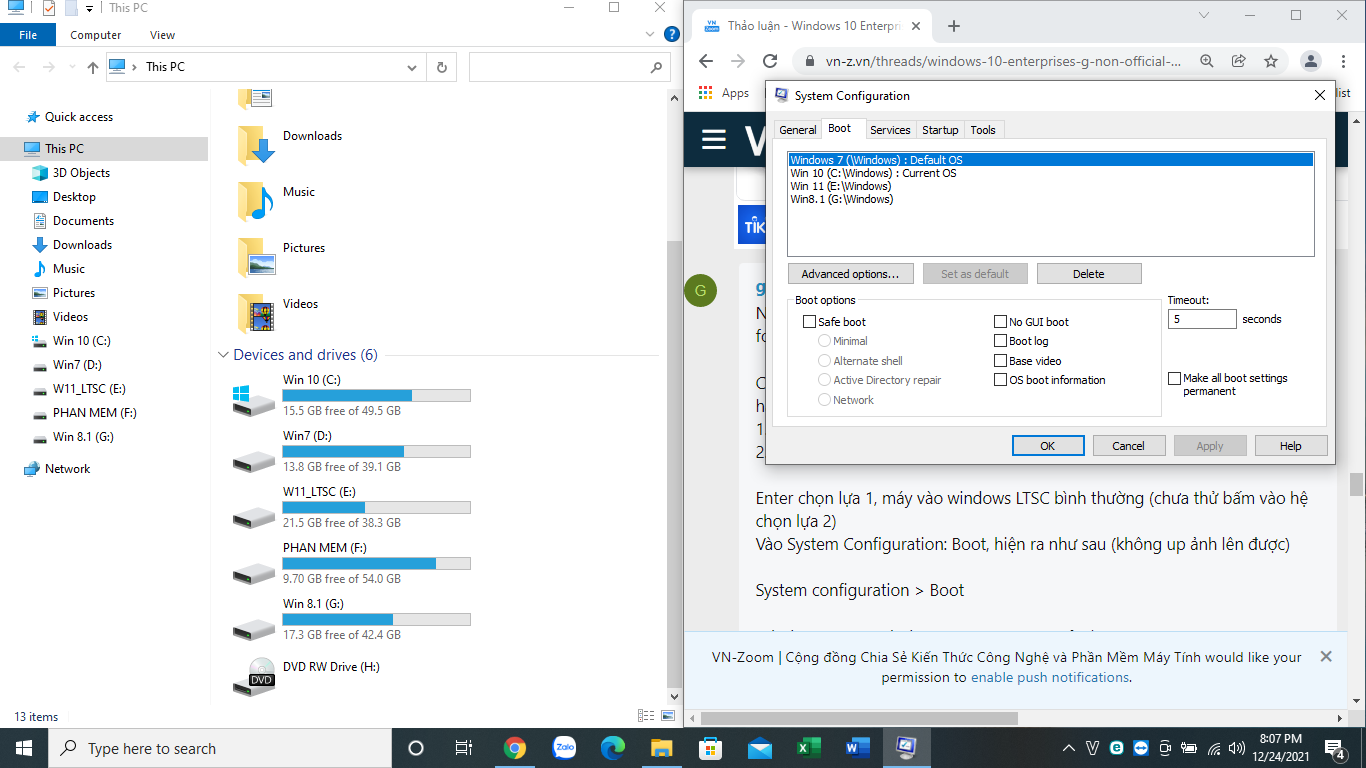Open Computer ribbon tab
1366x768 pixels.
[96, 34]
